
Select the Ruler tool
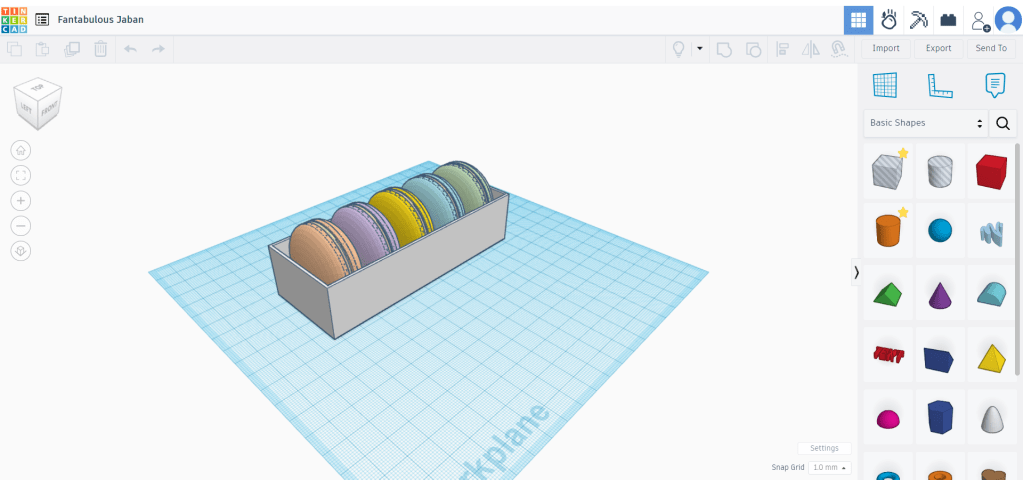pyautogui.click(x=939, y=86)
